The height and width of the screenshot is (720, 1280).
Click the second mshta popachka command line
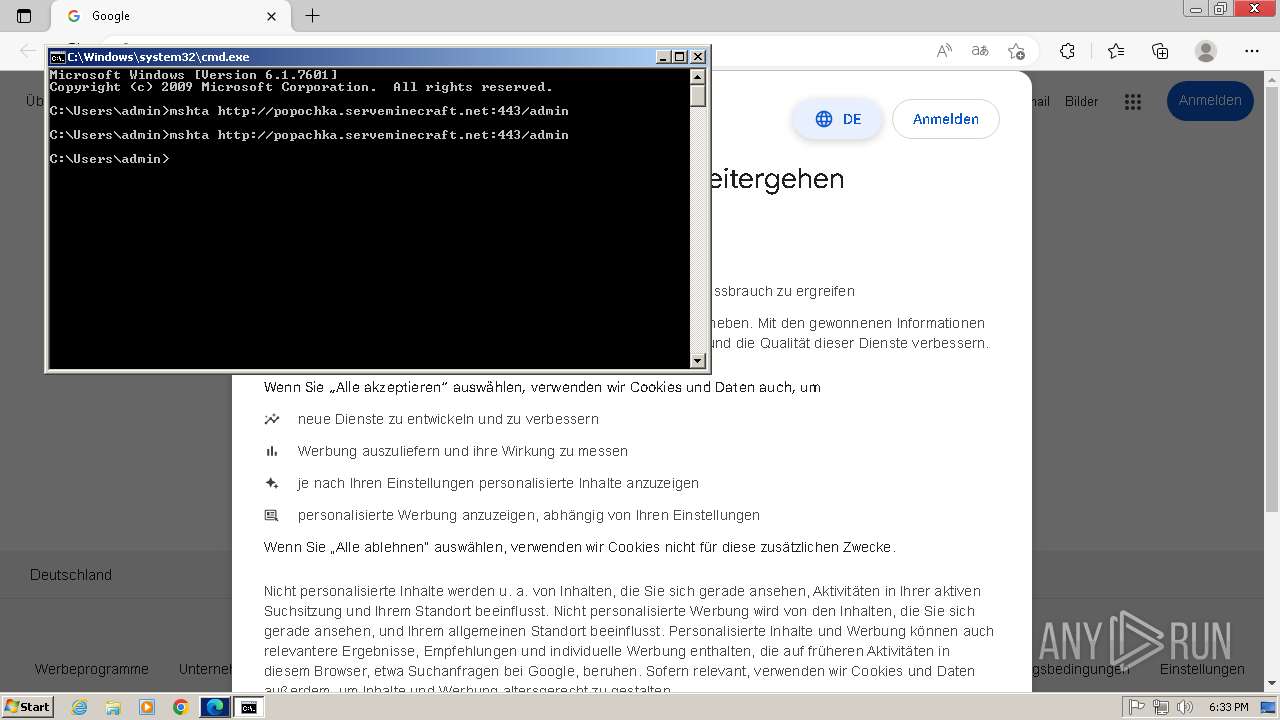tap(309, 135)
